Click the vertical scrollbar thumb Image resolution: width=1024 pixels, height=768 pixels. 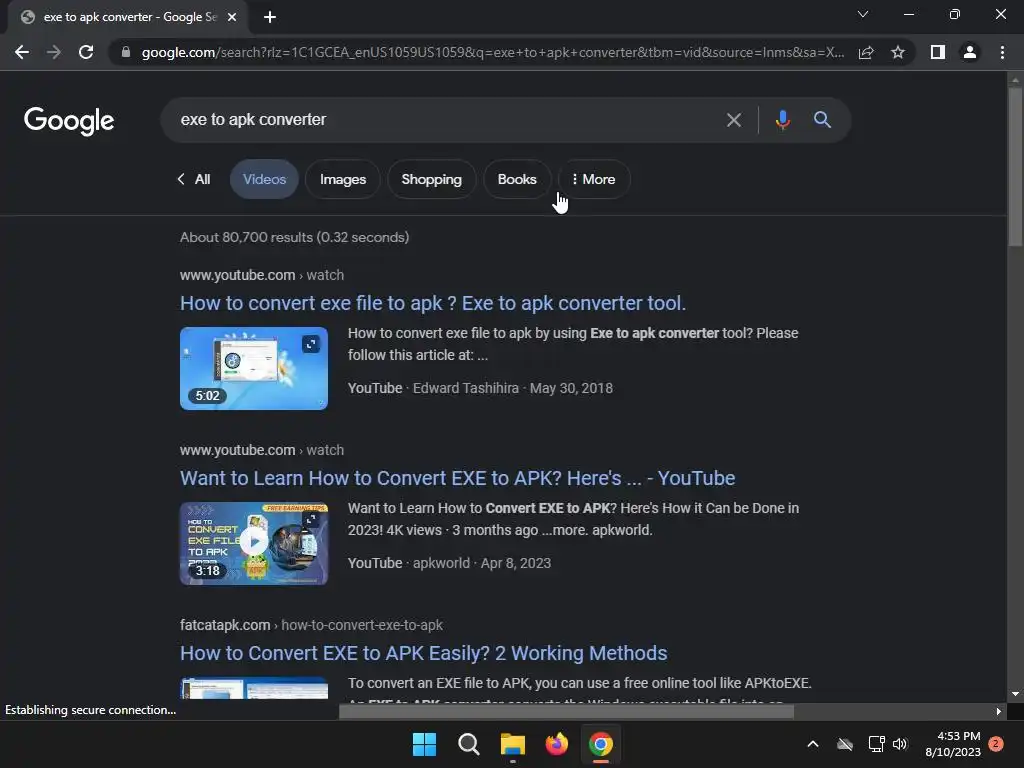click(x=1014, y=167)
